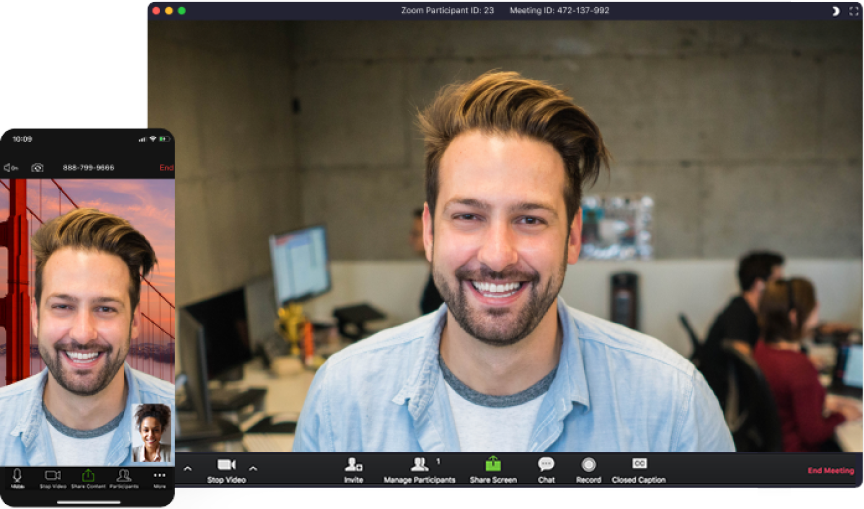The image size is (864, 509).
Task: Click the Zoom Participant ID: 23 text
Action: click(x=447, y=10)
